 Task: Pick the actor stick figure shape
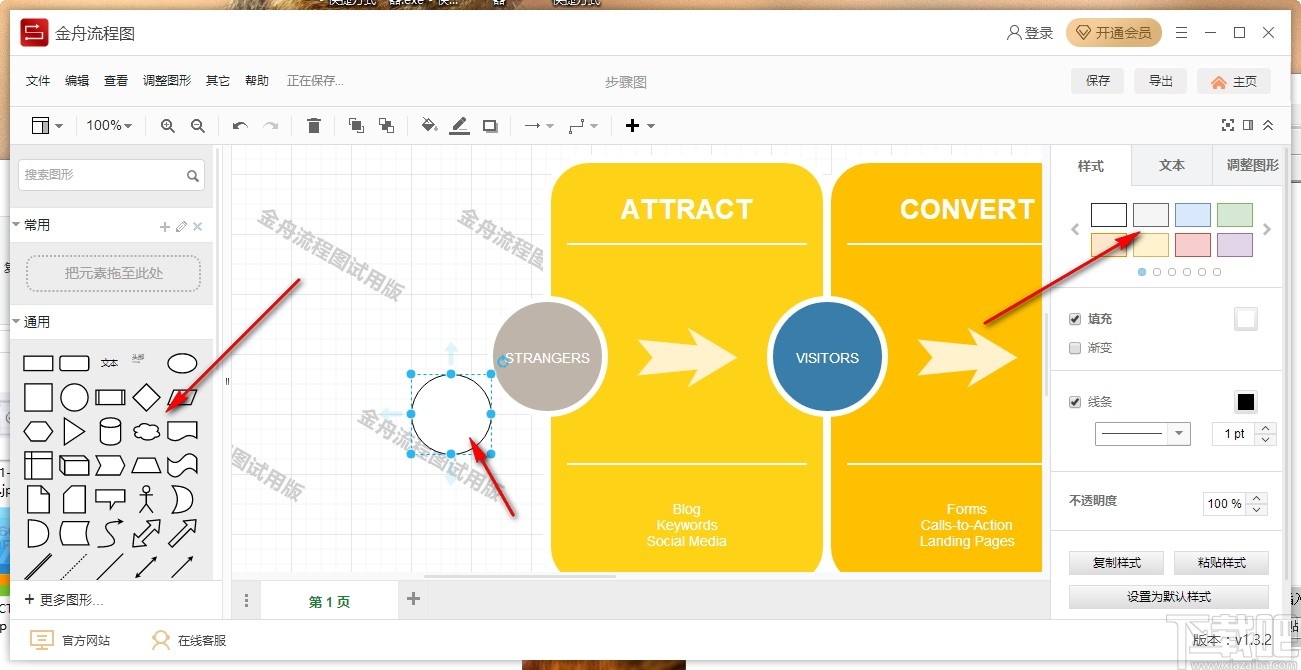pos(146,498)
